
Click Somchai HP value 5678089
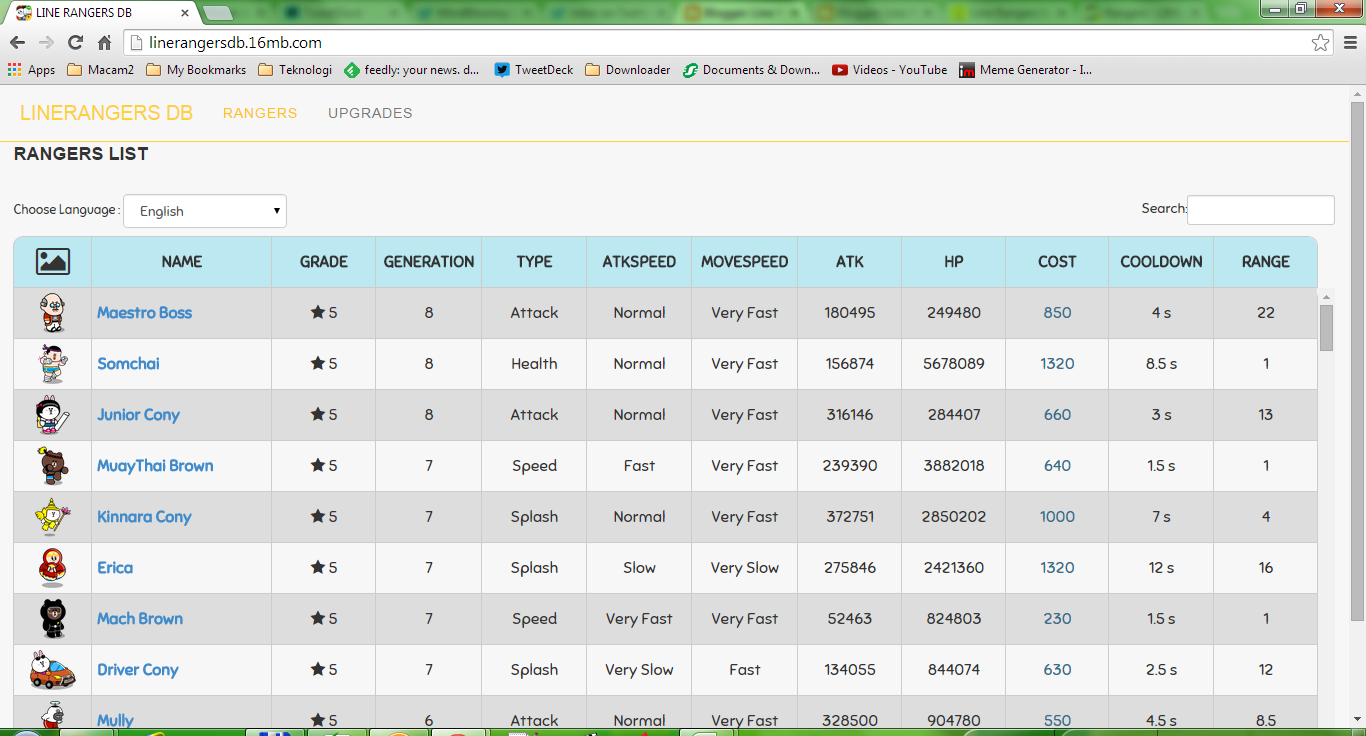[x=954, y=364]
